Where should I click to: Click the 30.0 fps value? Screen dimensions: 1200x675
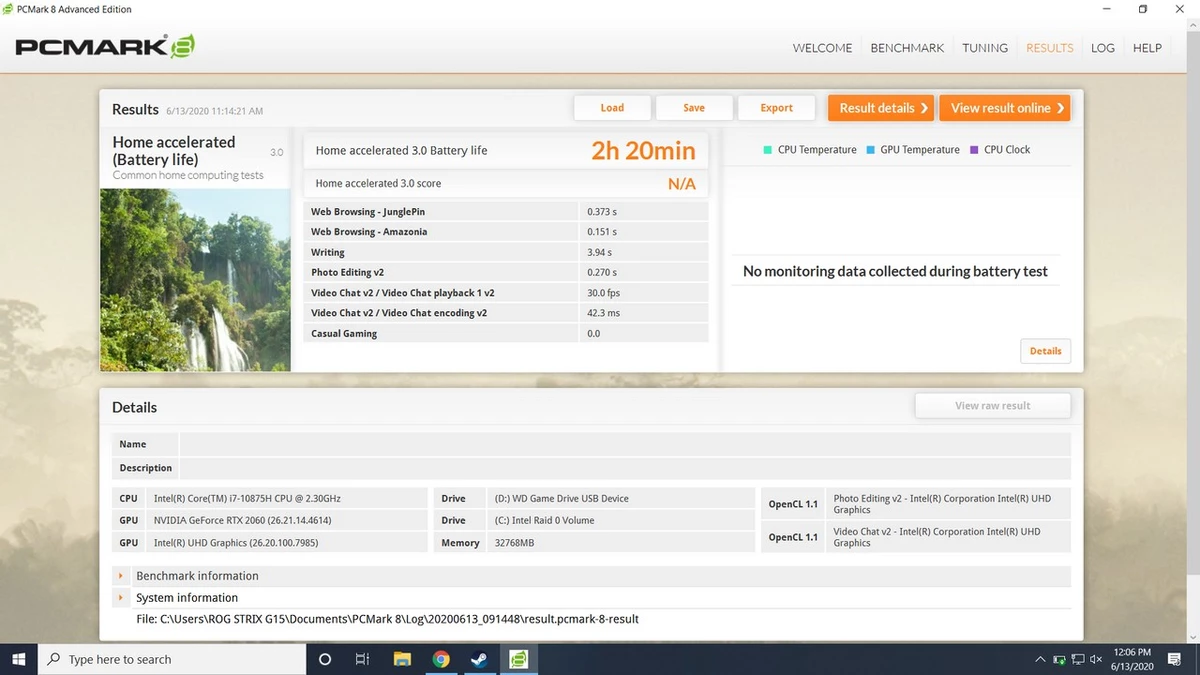[x=604, y=293]
